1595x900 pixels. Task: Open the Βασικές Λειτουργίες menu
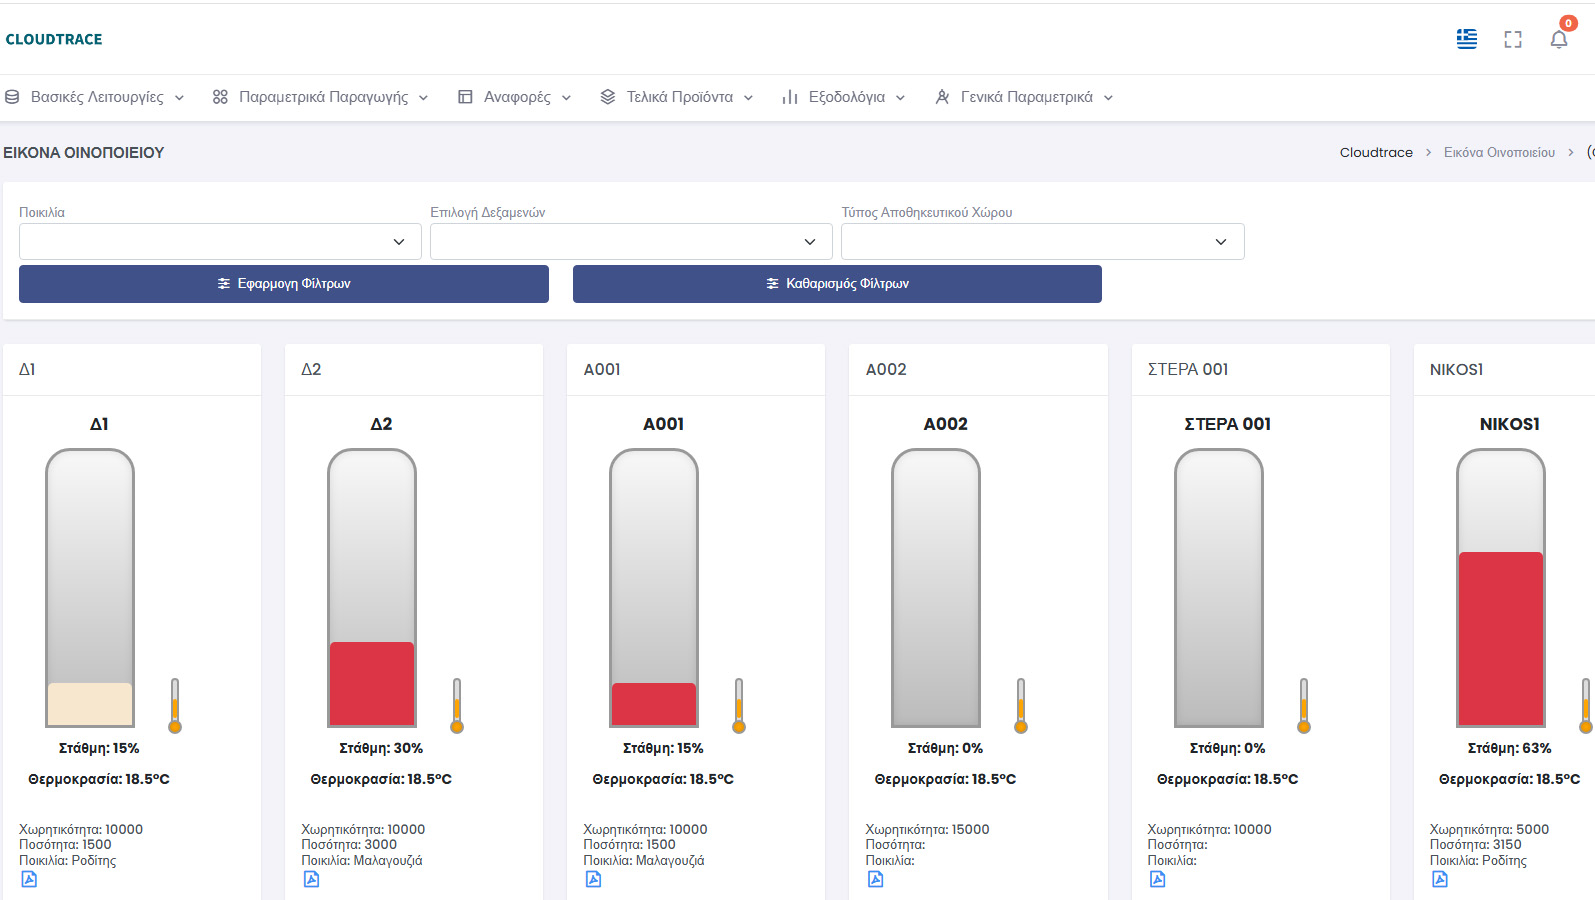point(95,97)
